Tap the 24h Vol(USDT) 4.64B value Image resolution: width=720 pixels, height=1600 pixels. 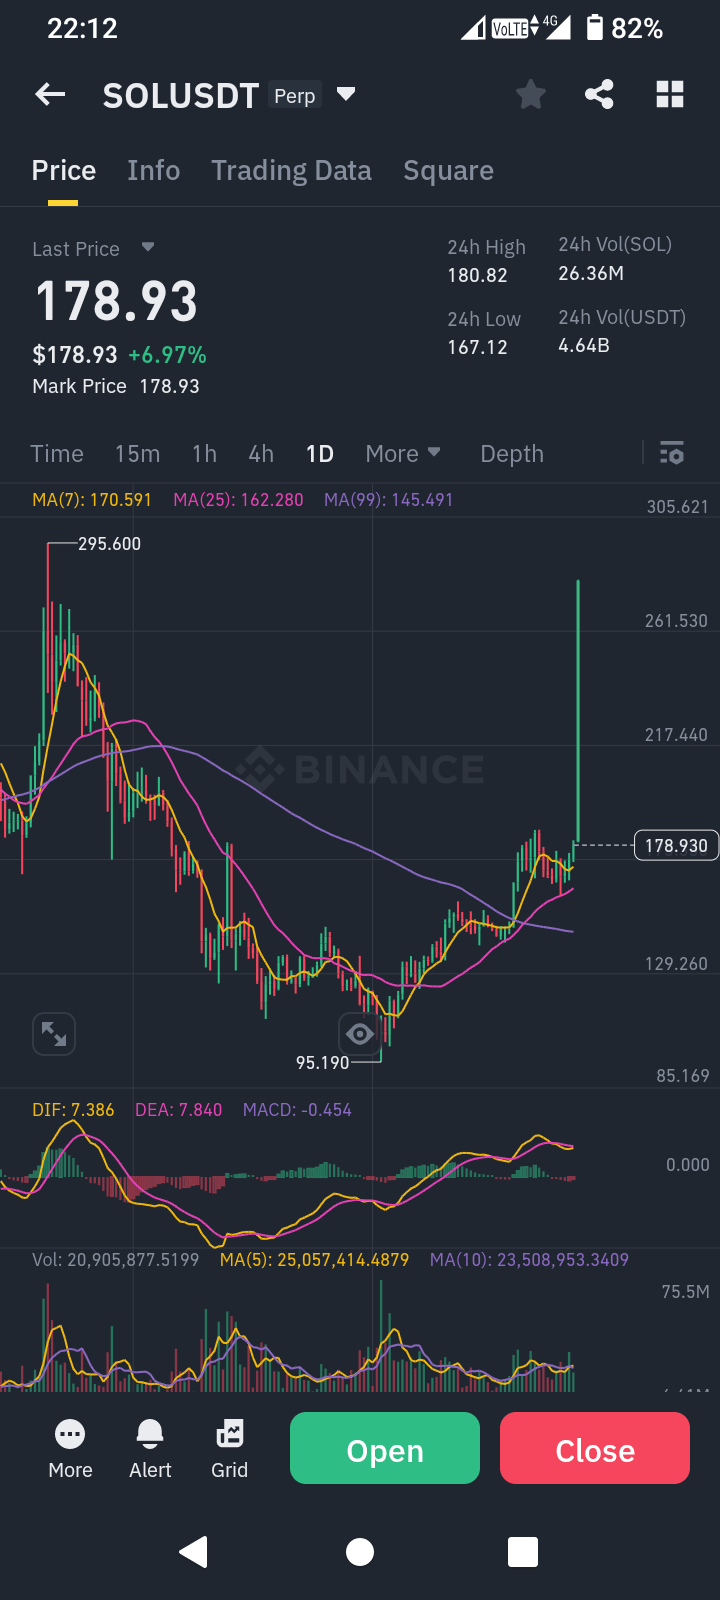584,345
